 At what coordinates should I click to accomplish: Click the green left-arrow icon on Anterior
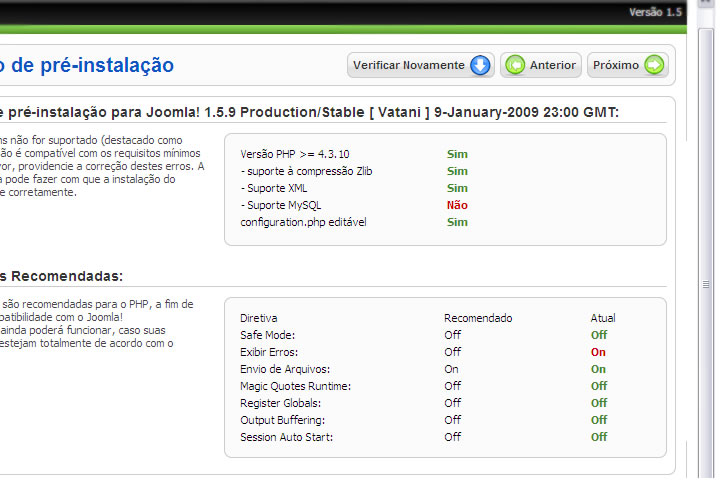coord(515,65)
